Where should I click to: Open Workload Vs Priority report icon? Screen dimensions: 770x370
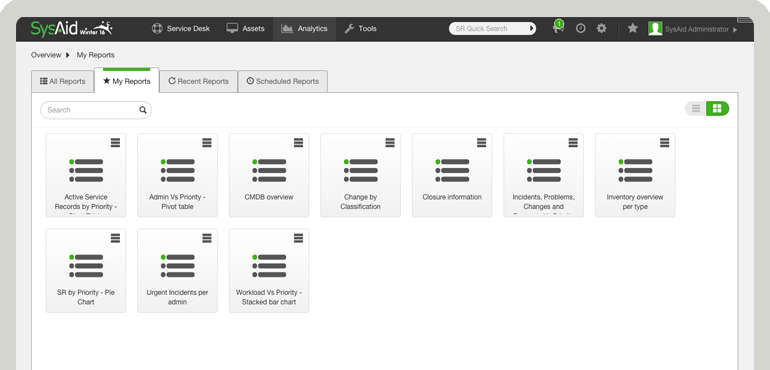click(269, 266)
